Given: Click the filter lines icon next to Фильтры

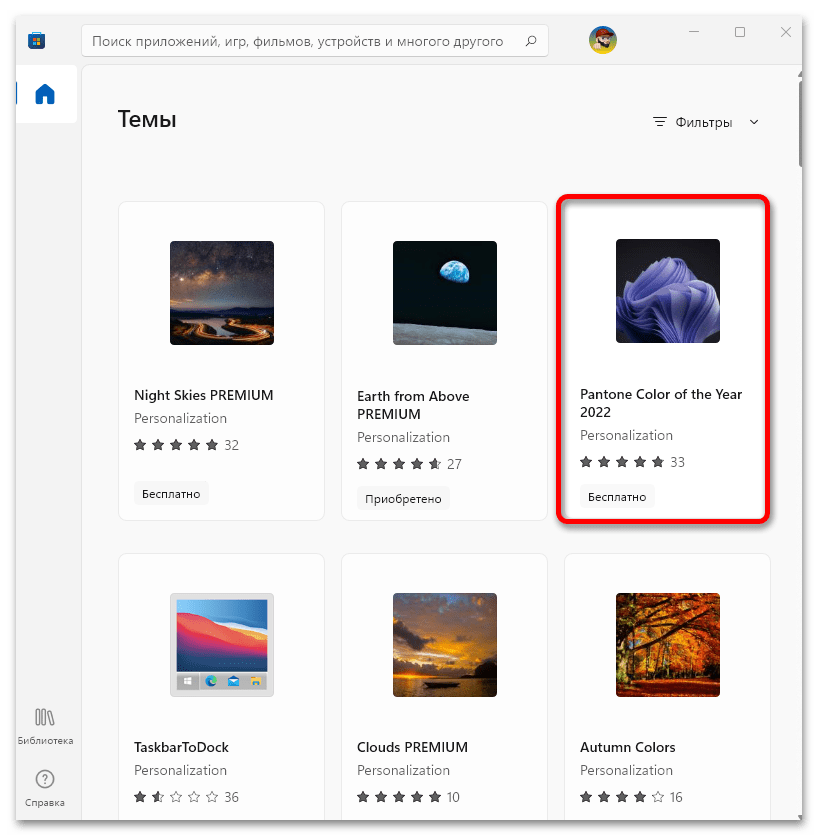Looking at the screenshot, I should 660,122.
